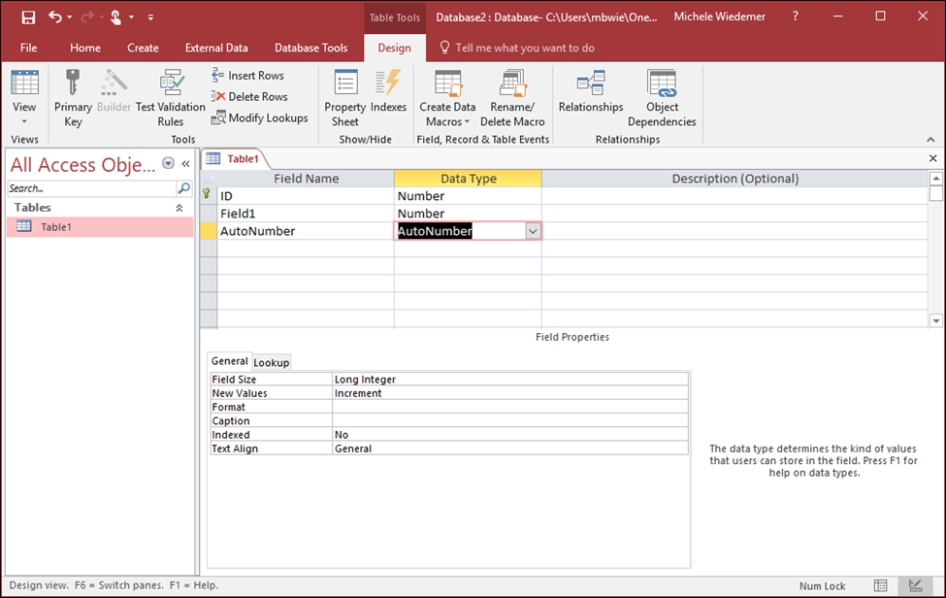Undo the last action in the title bar

coord(55,17)
